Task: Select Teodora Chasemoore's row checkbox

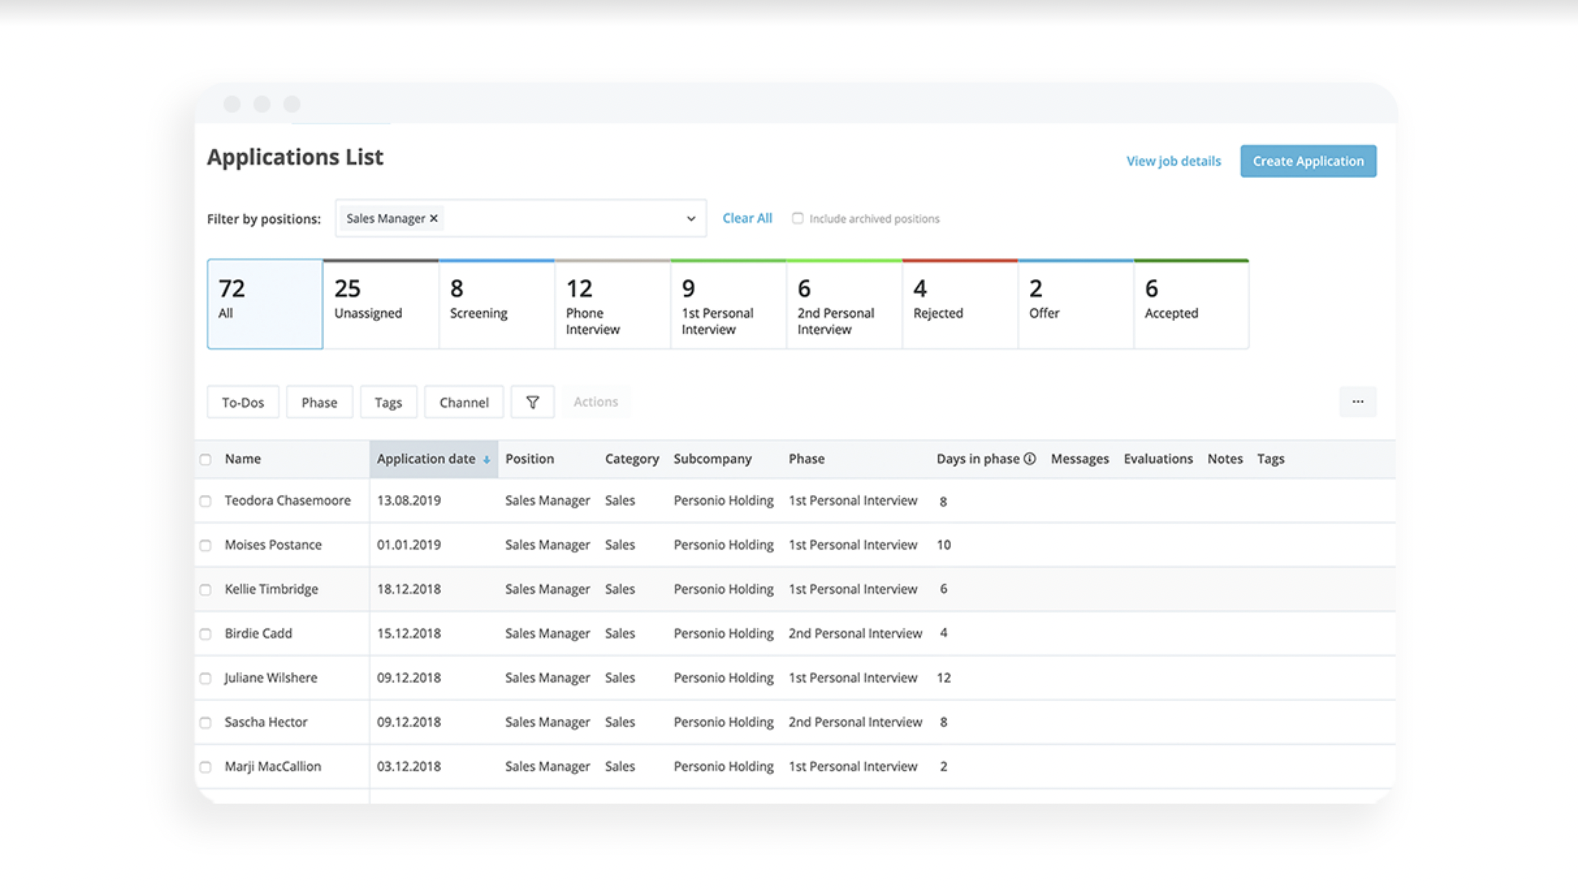Action: pos(206,501)
